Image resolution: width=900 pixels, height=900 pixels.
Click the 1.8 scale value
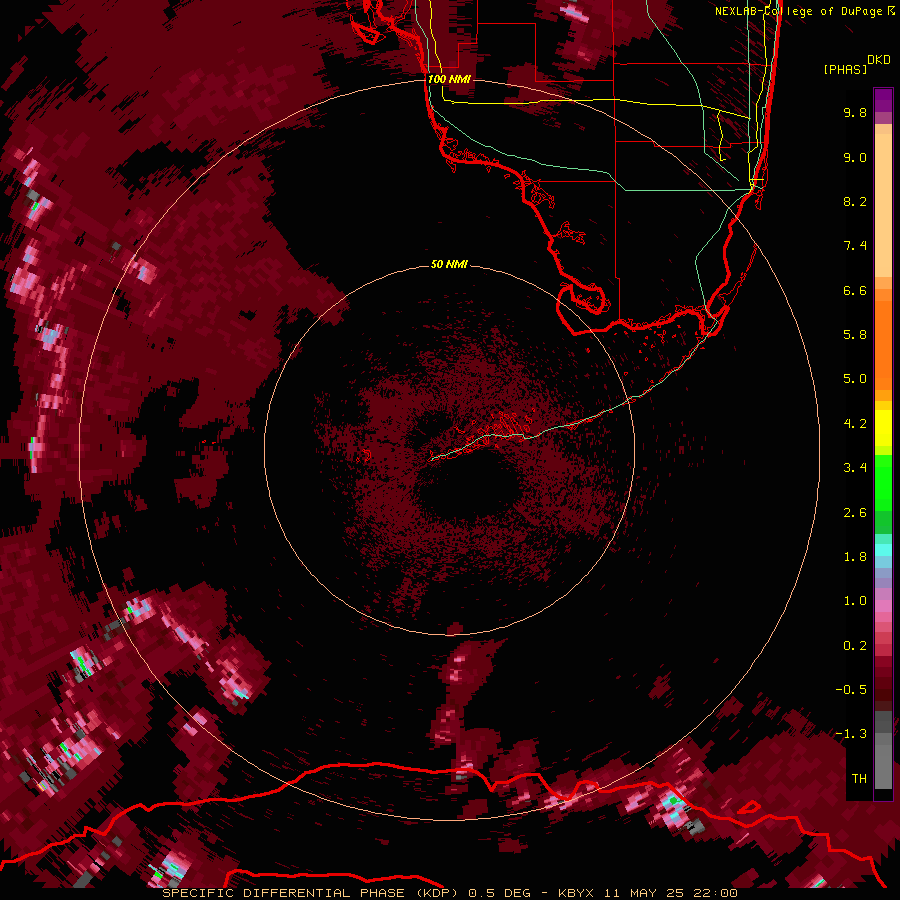coord(855,557)
